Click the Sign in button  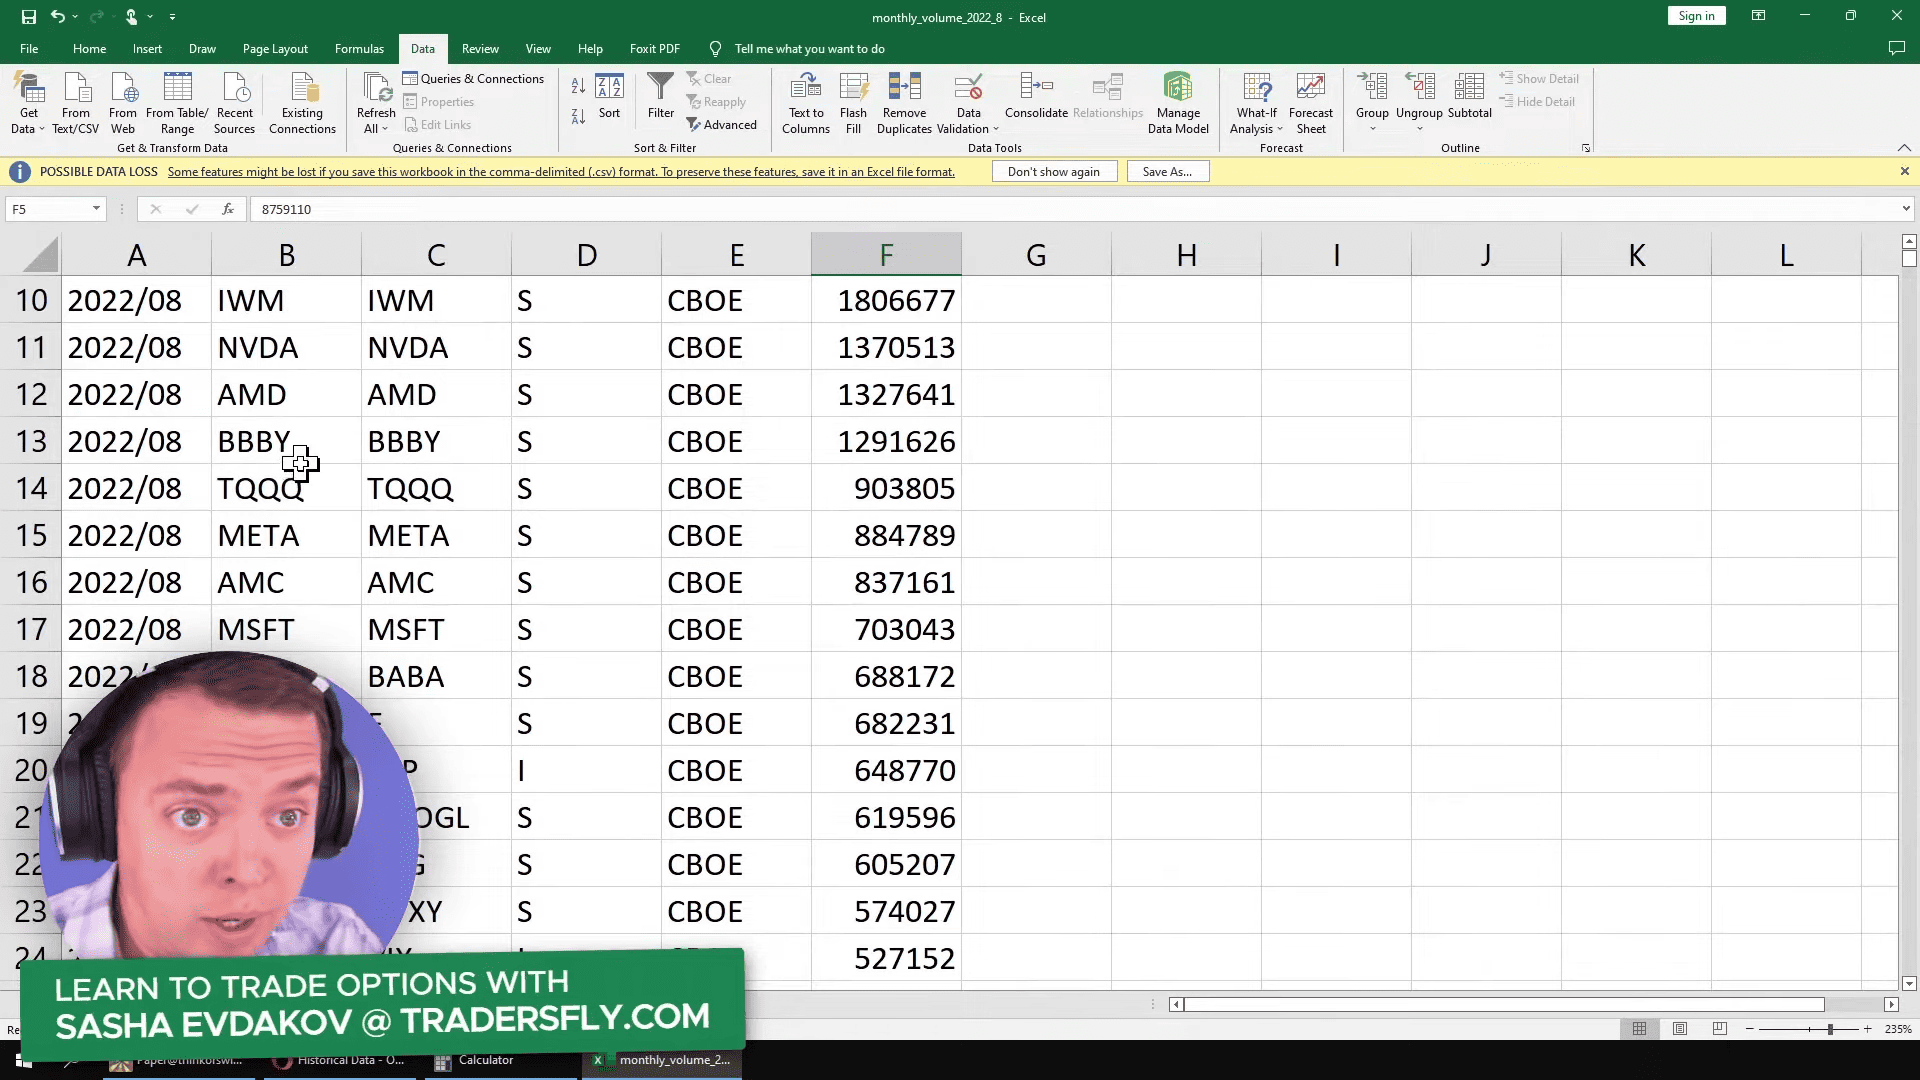(1696, 16)
